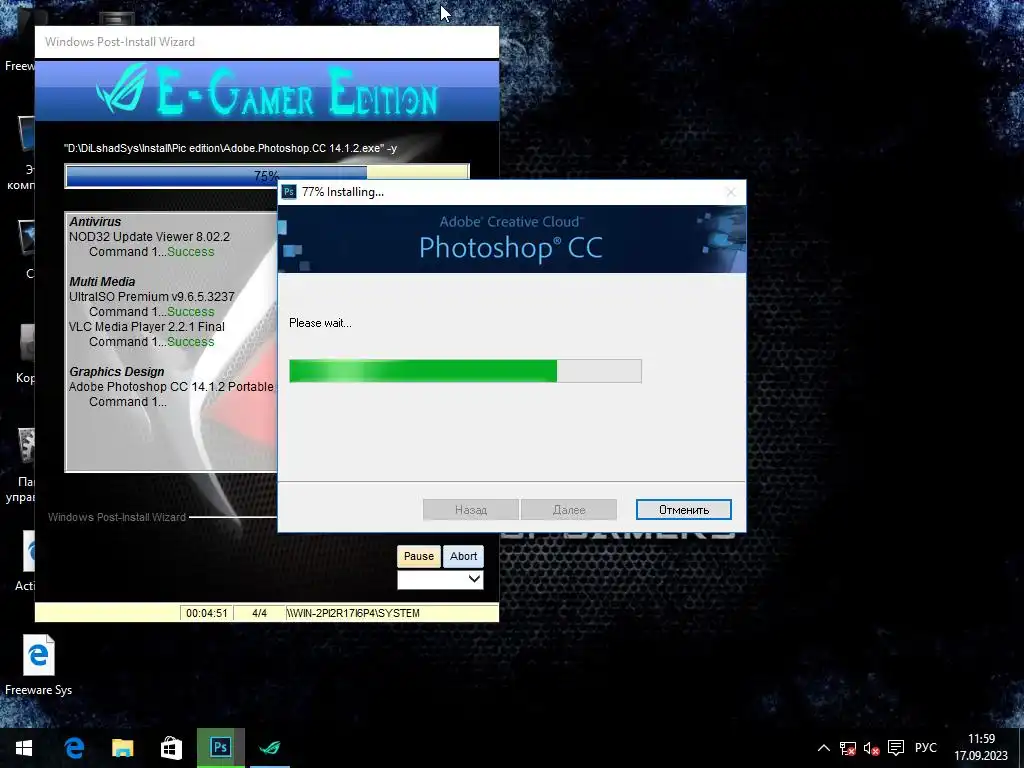Screen dimensions: 1024x768
Task: Open the network status tray icon
Action: [848, 748]
